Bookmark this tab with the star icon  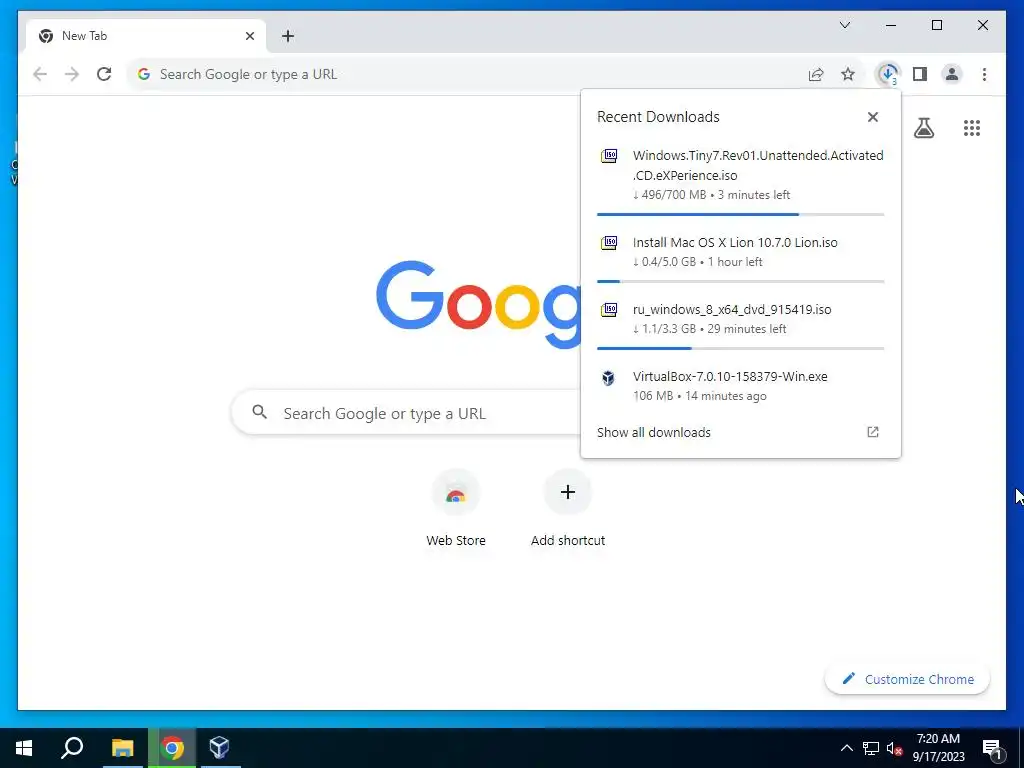pos(848,74)
